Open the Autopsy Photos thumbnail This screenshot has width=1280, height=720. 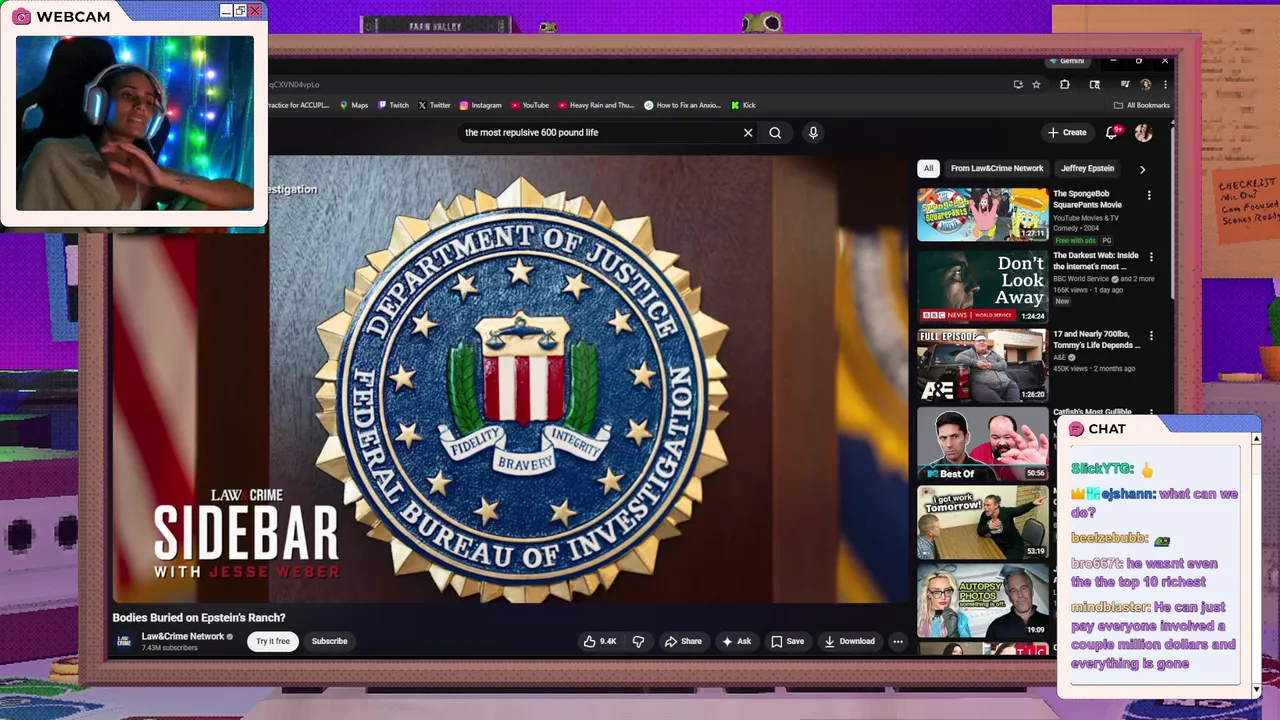pyautogui.click(x=982, y=600)
